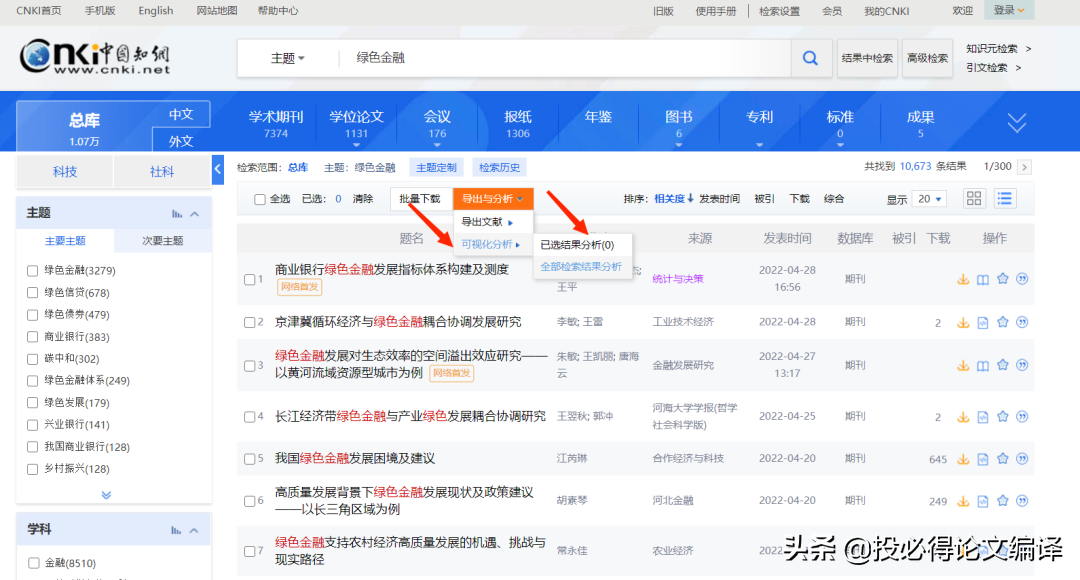Viewport: 1080px width, 580px height.
Task: Open 高级检索 advanced search
Action: click(x=927, y=58)
